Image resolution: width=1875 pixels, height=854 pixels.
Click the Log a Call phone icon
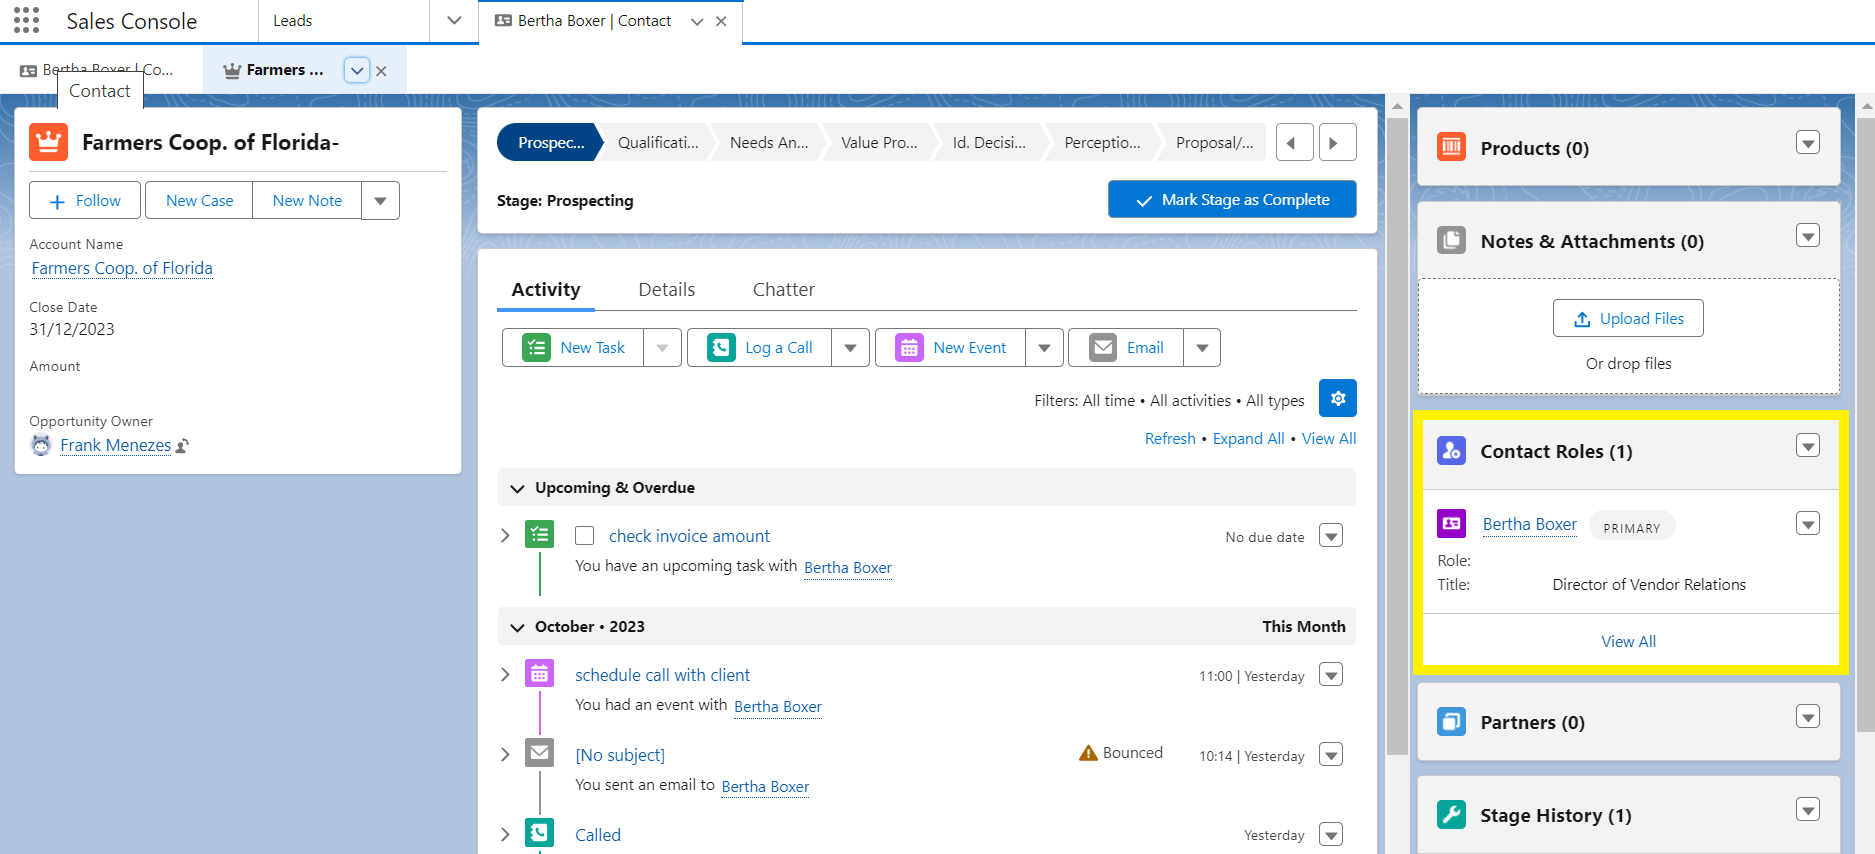coord(721,347)
